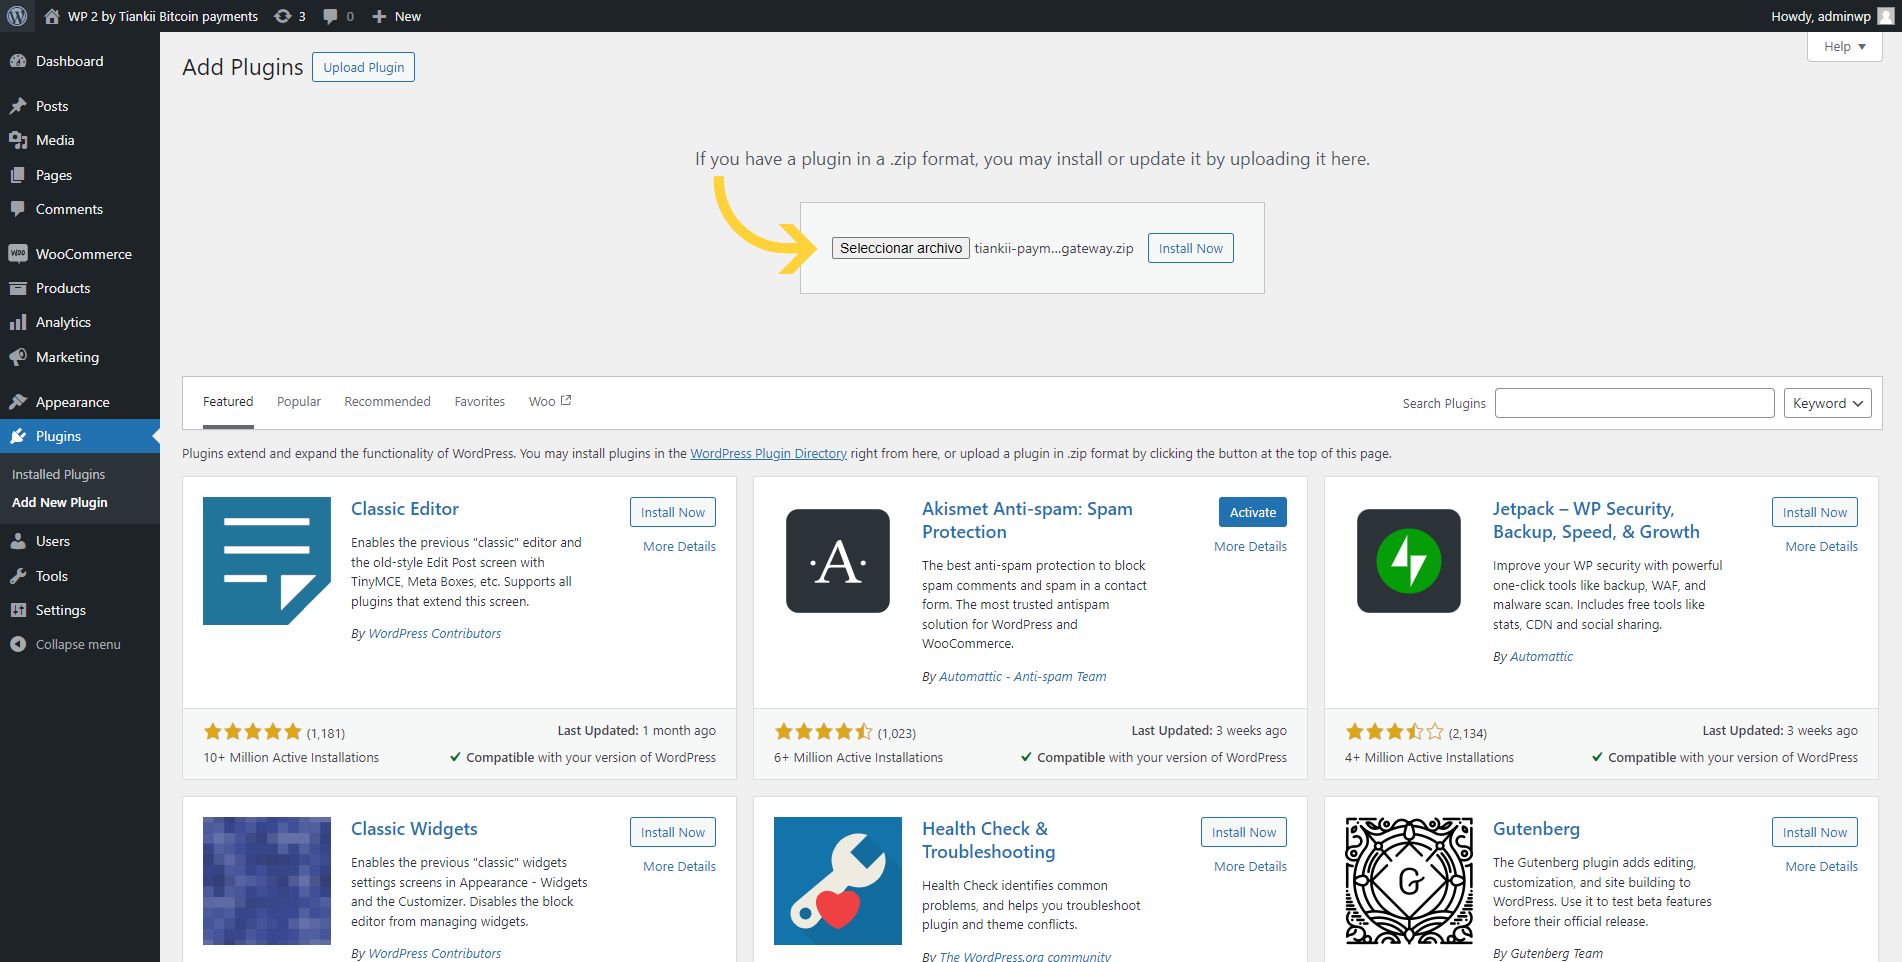Click Seleccionar archivo file chooser button
Screen dimensions: 1902x962
click(x=901, y=248)
